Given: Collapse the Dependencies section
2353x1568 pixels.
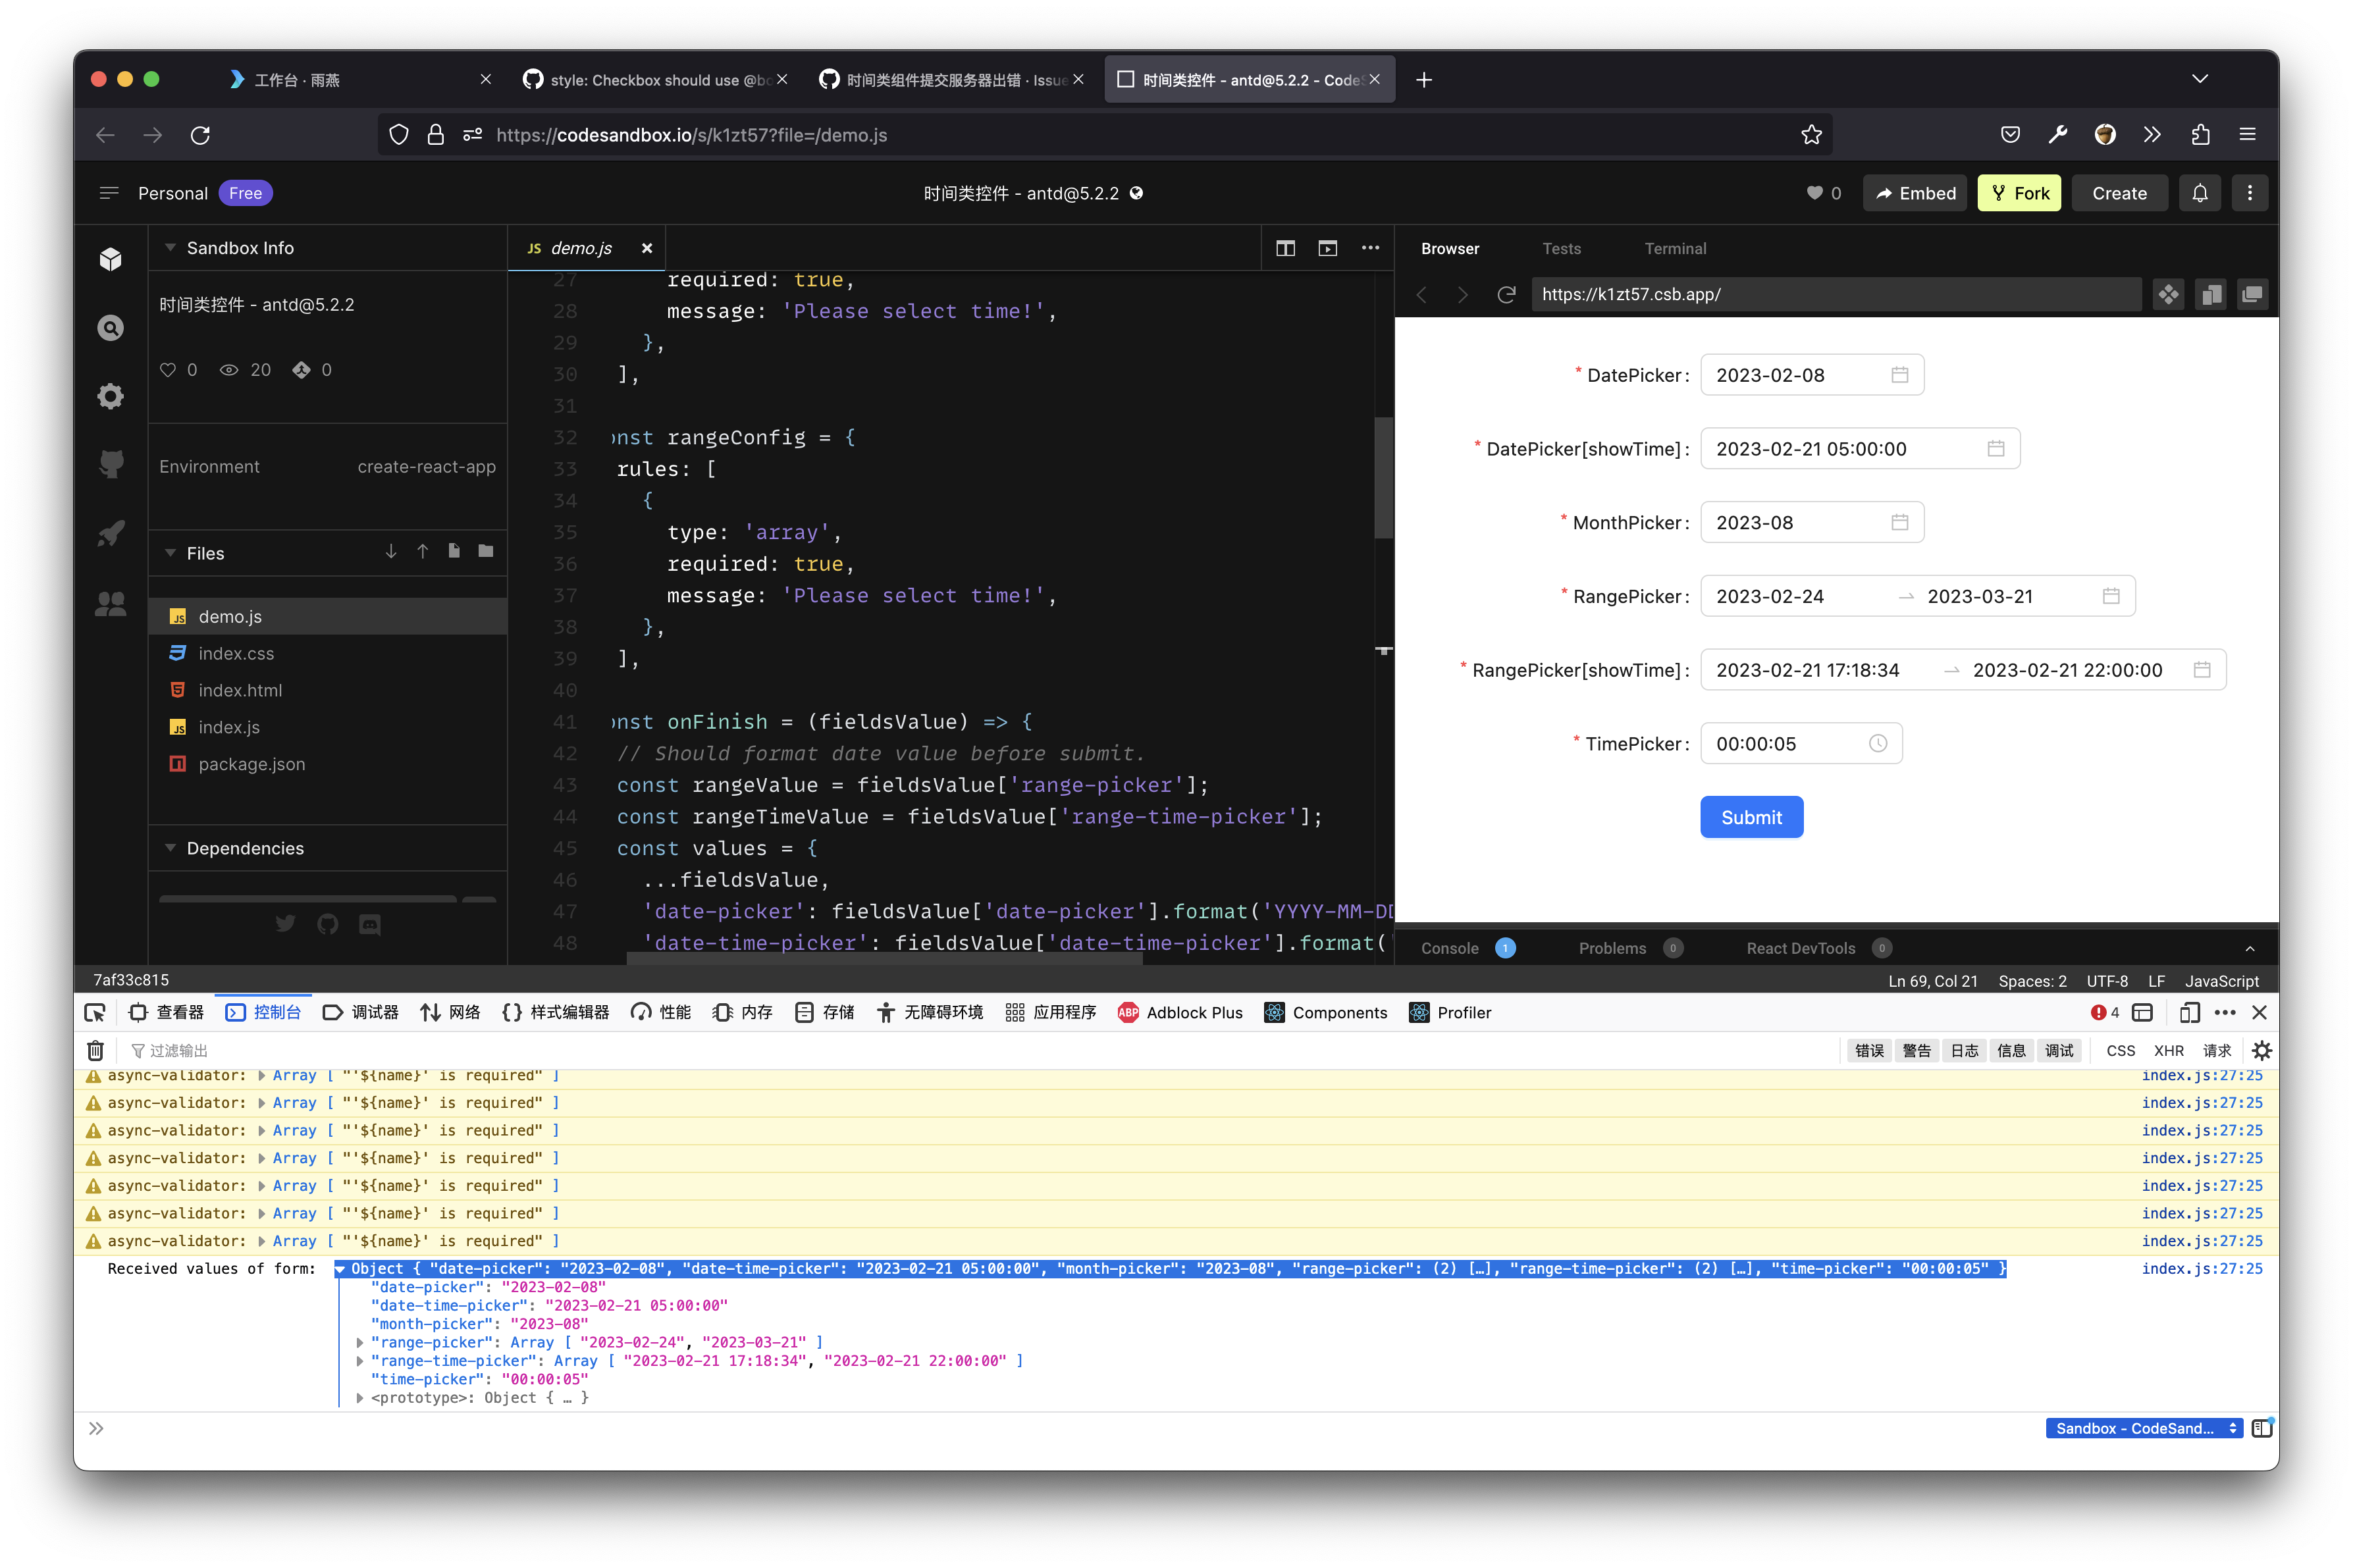Looking at the screenshot, I should tap(170, 848).
